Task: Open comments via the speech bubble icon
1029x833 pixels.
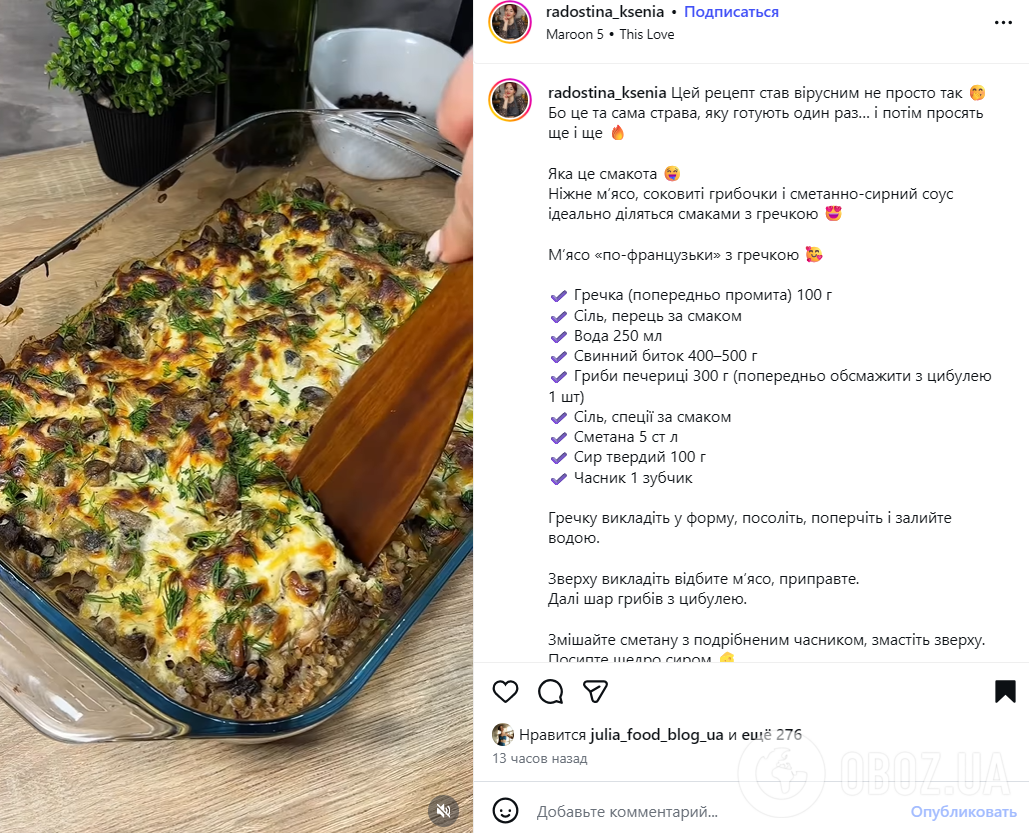Action: click(551, 691)
